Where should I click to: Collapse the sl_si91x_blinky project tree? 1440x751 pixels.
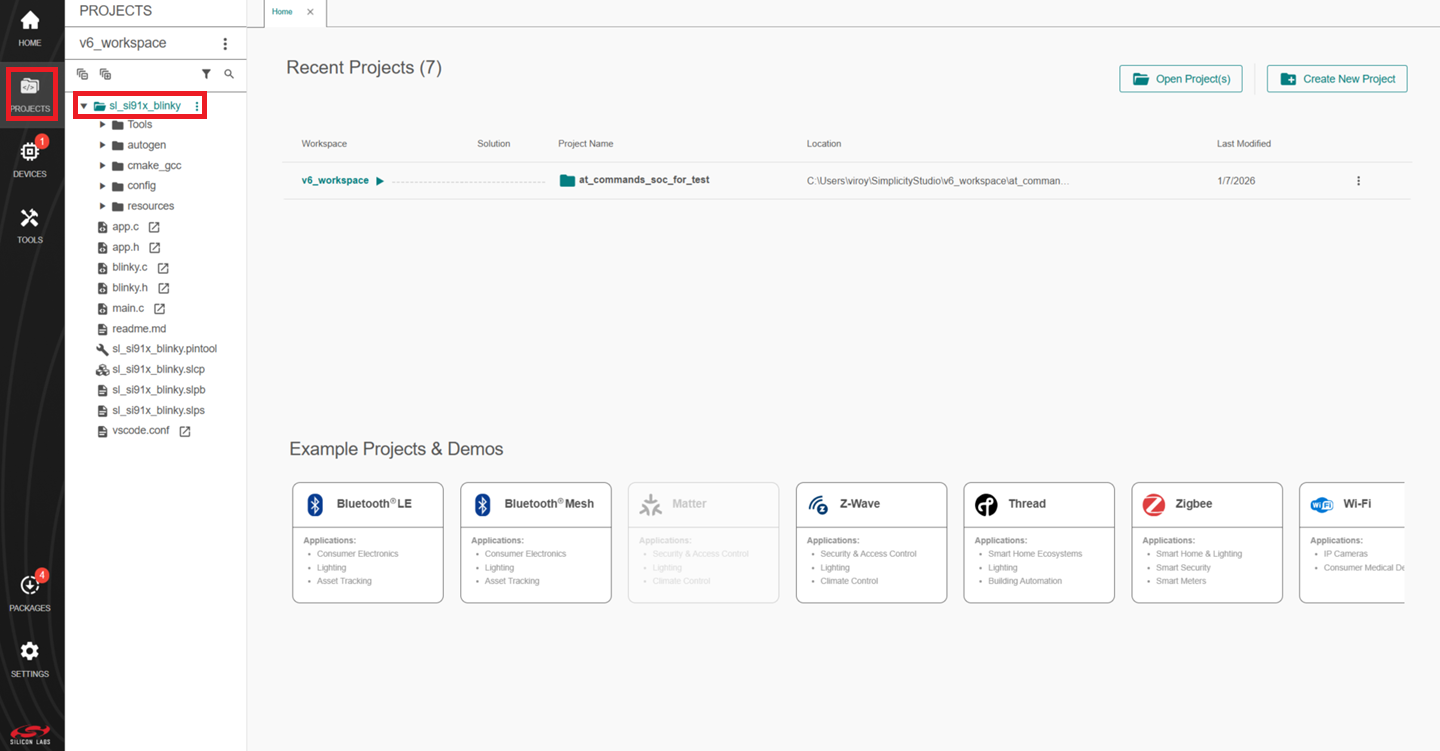84,105
